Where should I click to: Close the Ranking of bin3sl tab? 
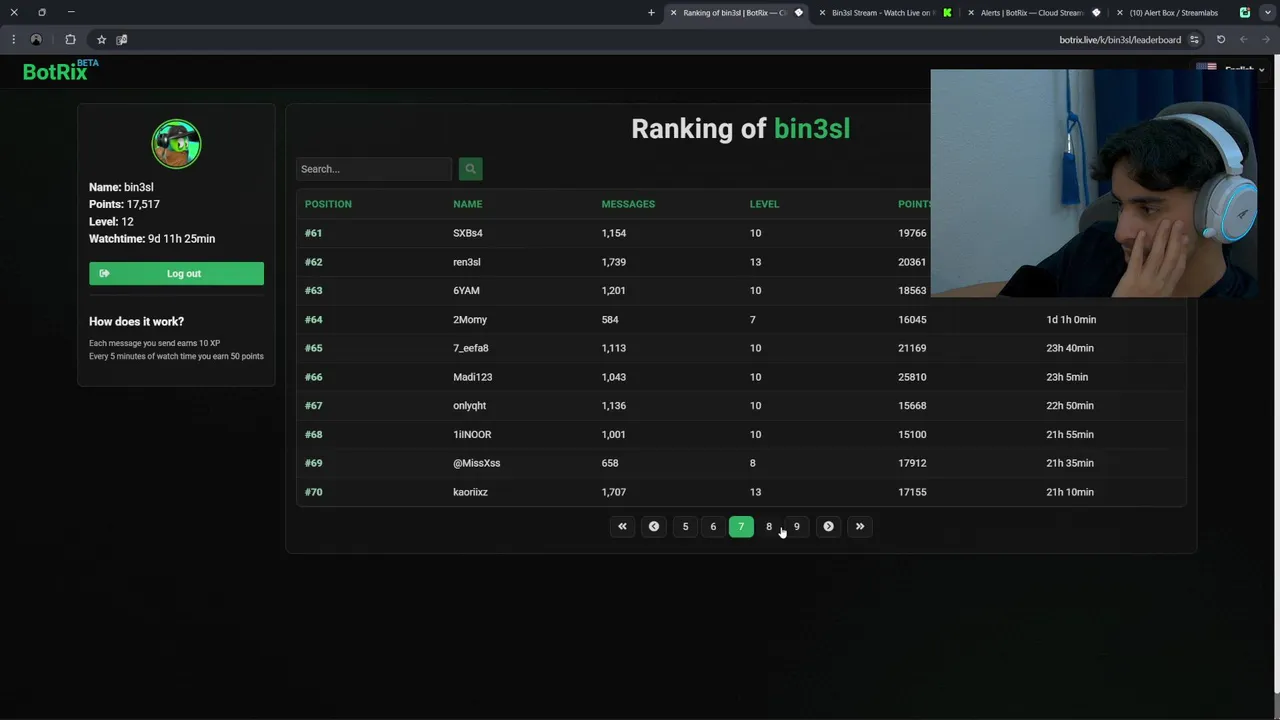(673, 13)
